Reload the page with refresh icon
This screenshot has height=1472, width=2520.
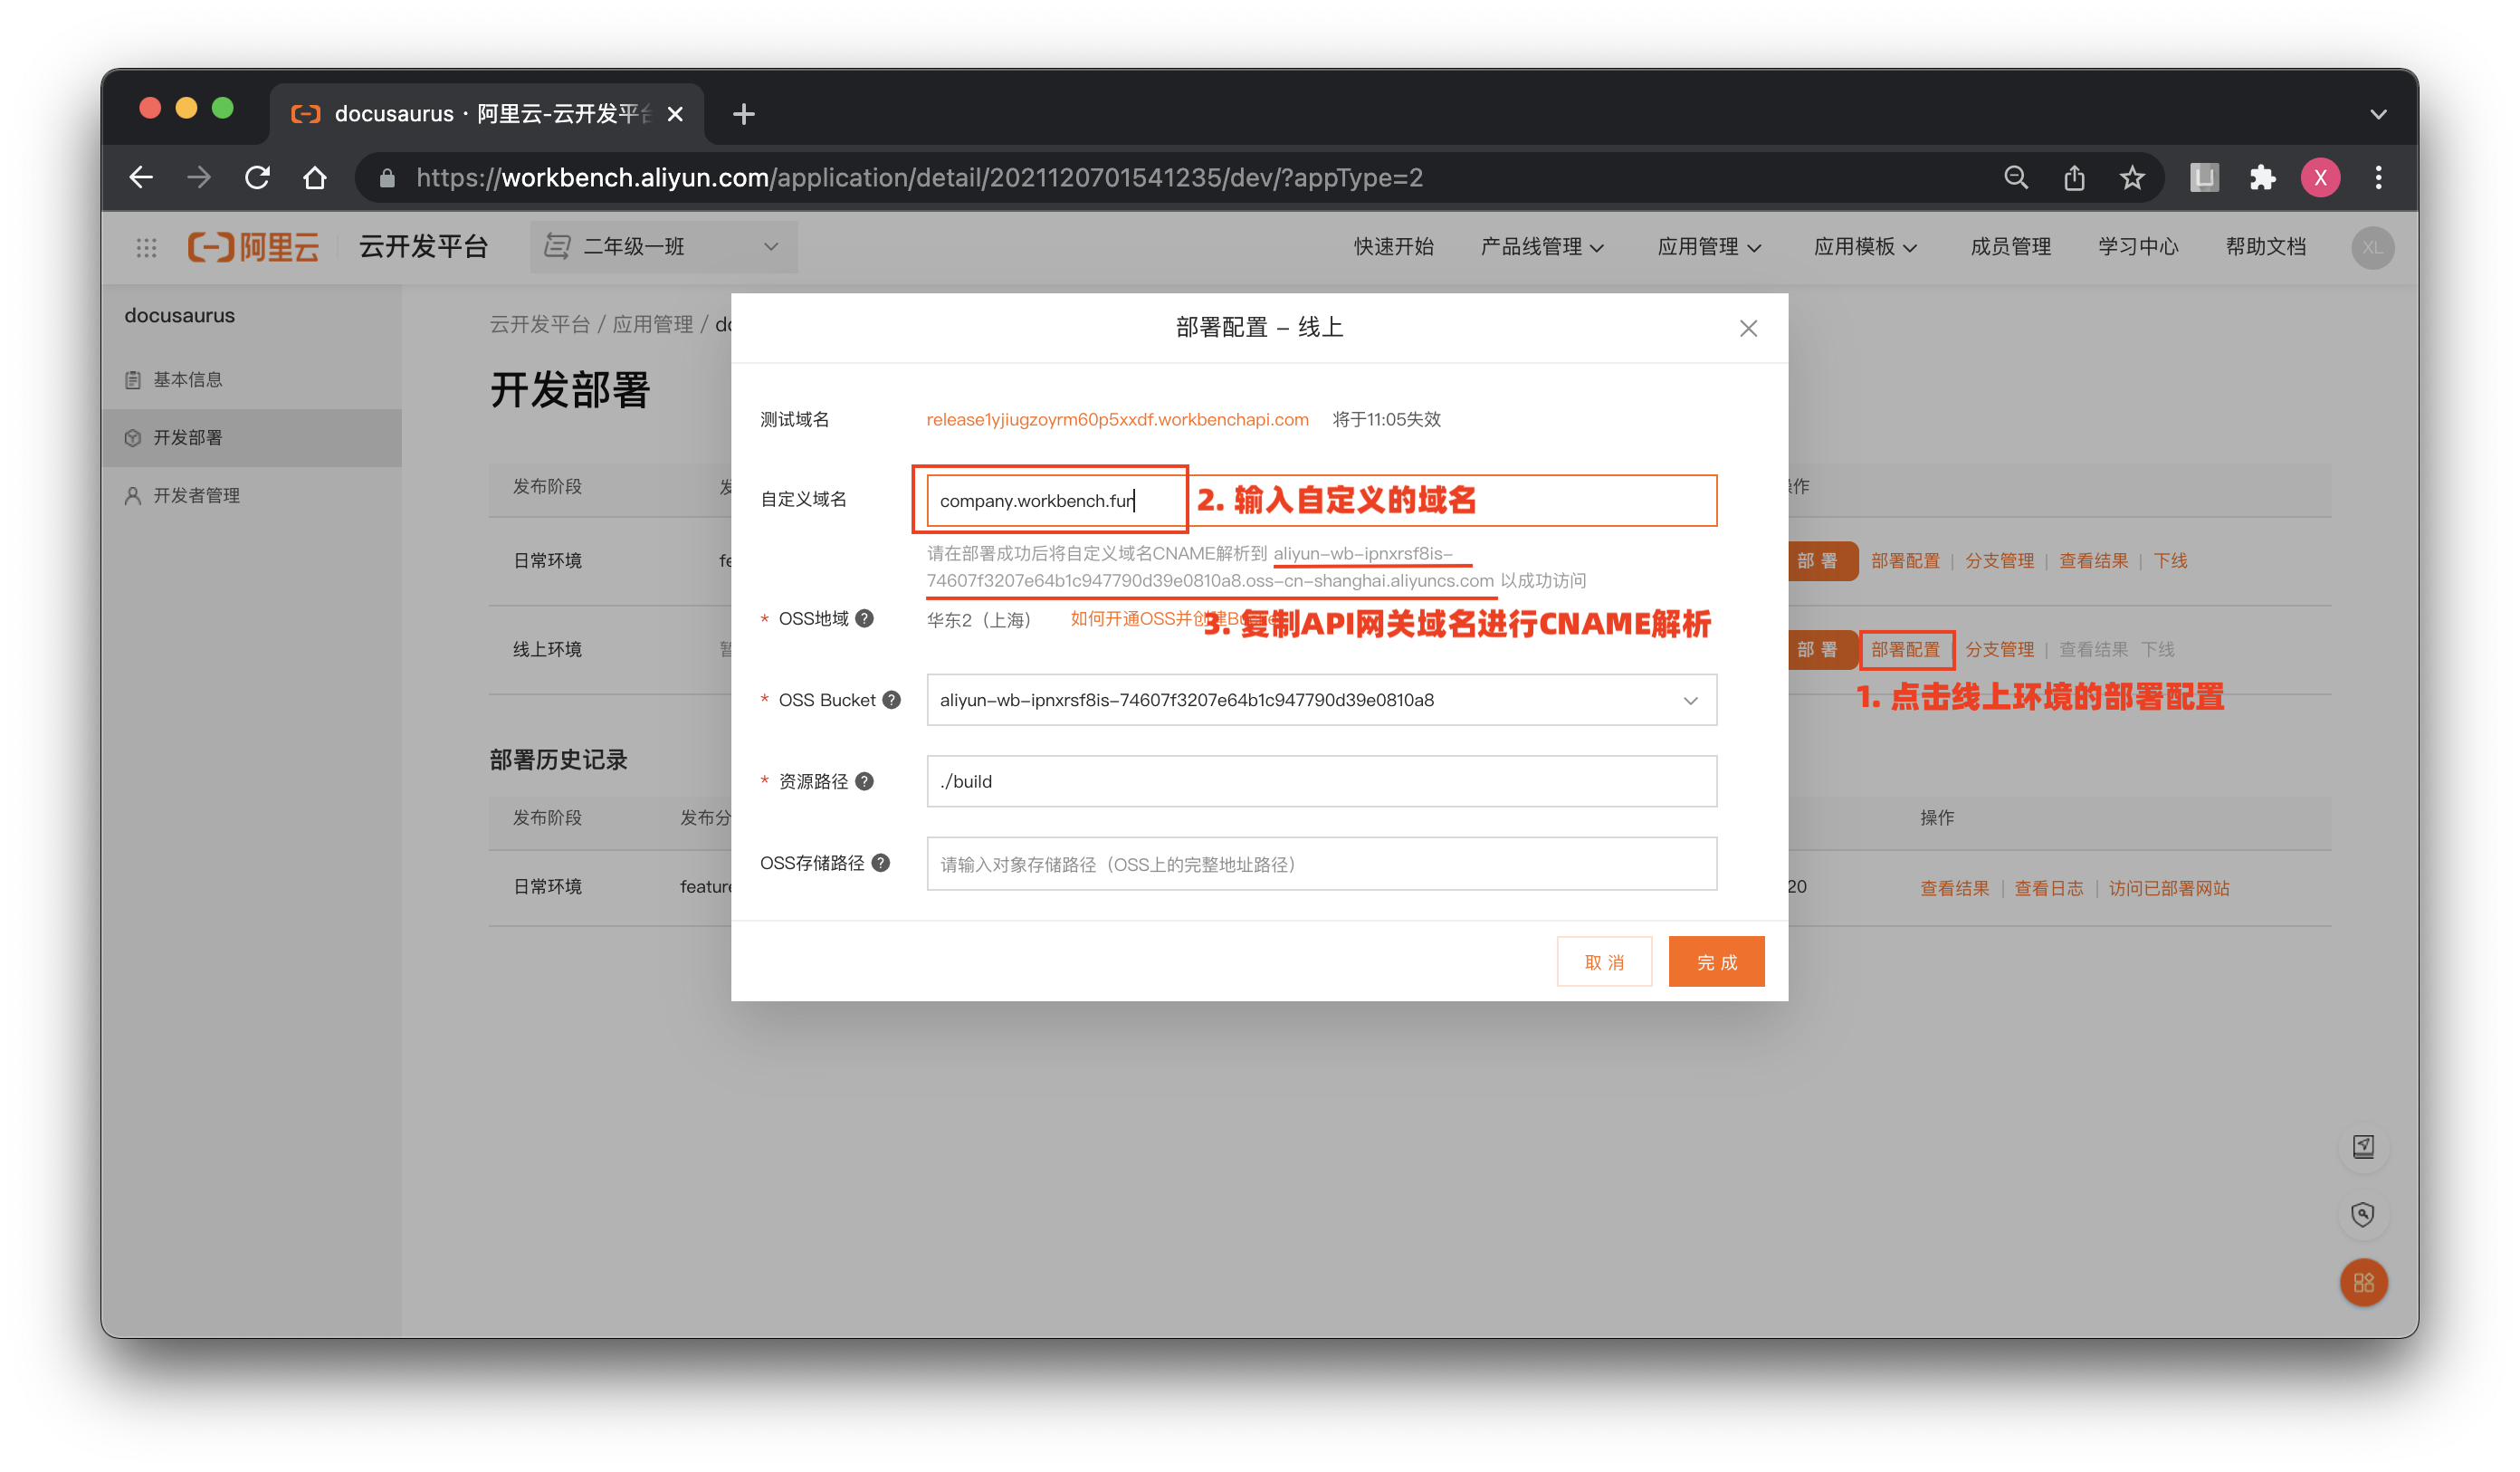[x=258, y=178]
